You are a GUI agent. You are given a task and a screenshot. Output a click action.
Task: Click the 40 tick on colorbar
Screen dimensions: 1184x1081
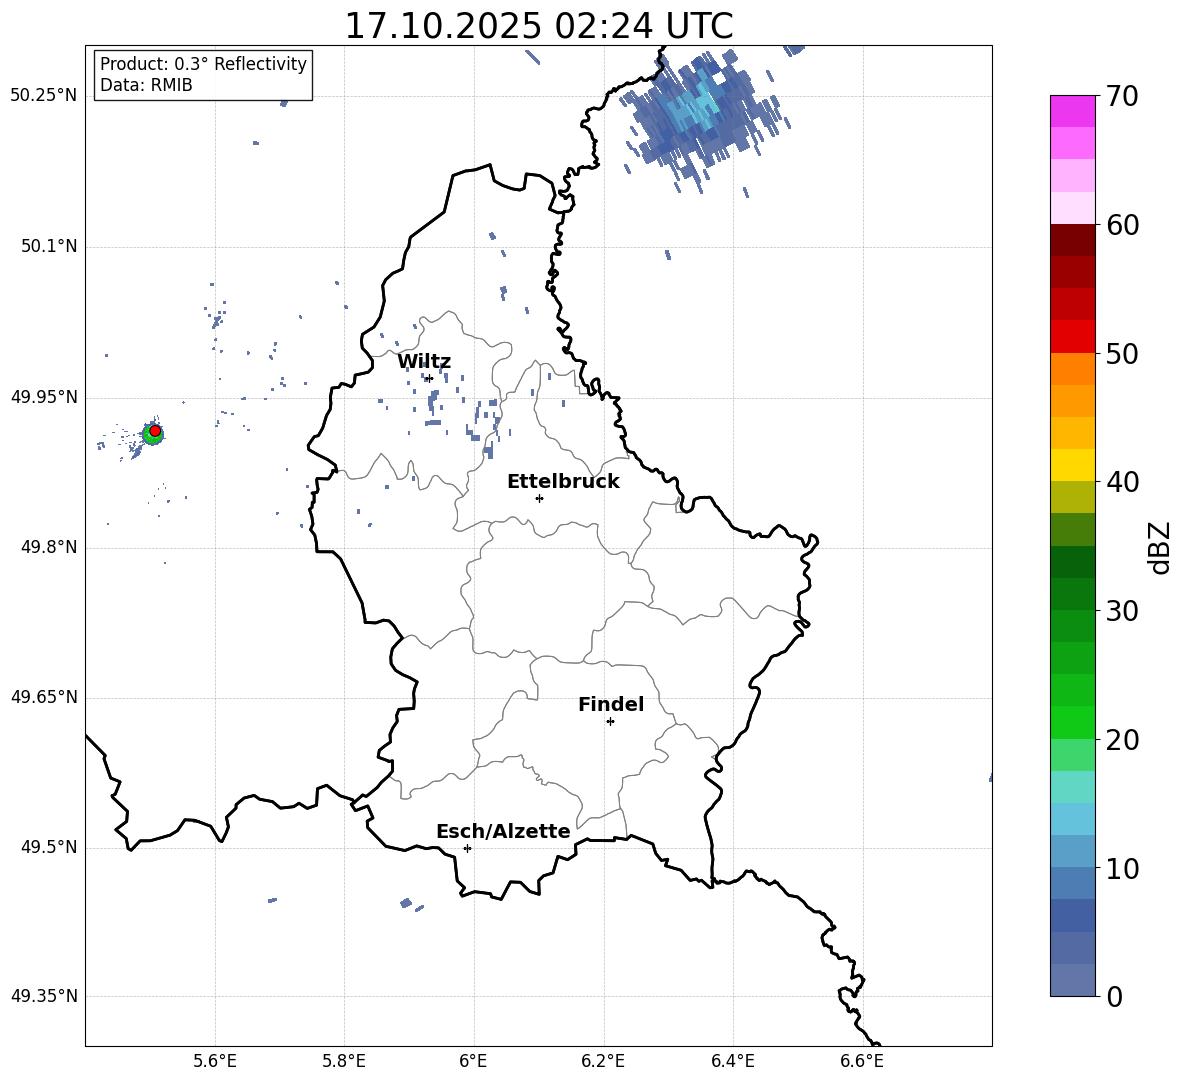pyautogui.click(x=1122, y=482)
